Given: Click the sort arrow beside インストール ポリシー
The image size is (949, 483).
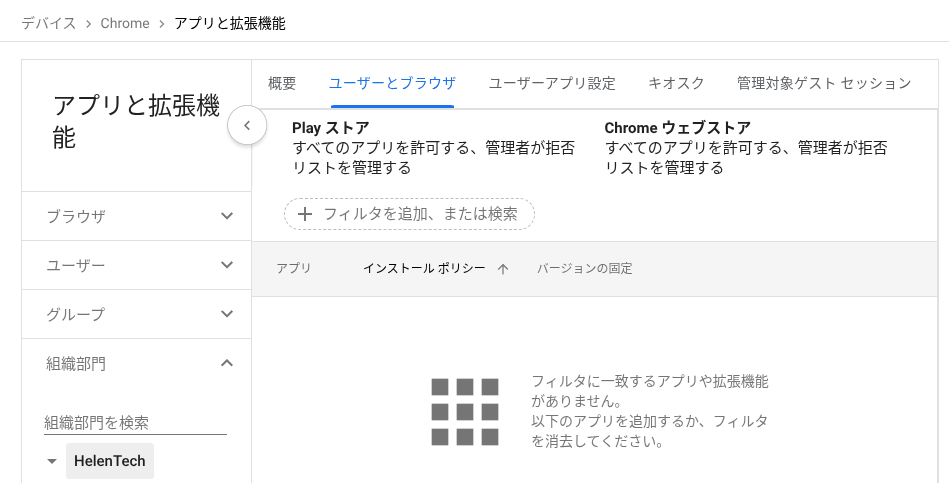Looking at the screenshot, I should coord(503,269).
